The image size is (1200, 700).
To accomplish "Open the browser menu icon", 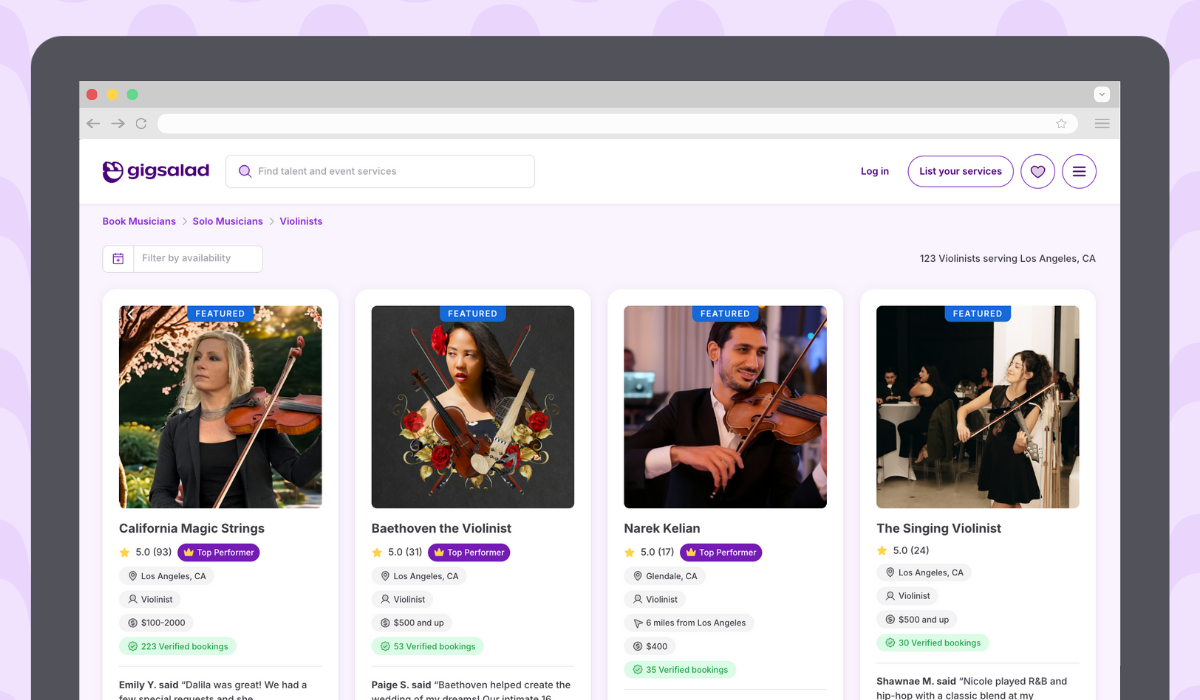I will (x=1102, y=124).
